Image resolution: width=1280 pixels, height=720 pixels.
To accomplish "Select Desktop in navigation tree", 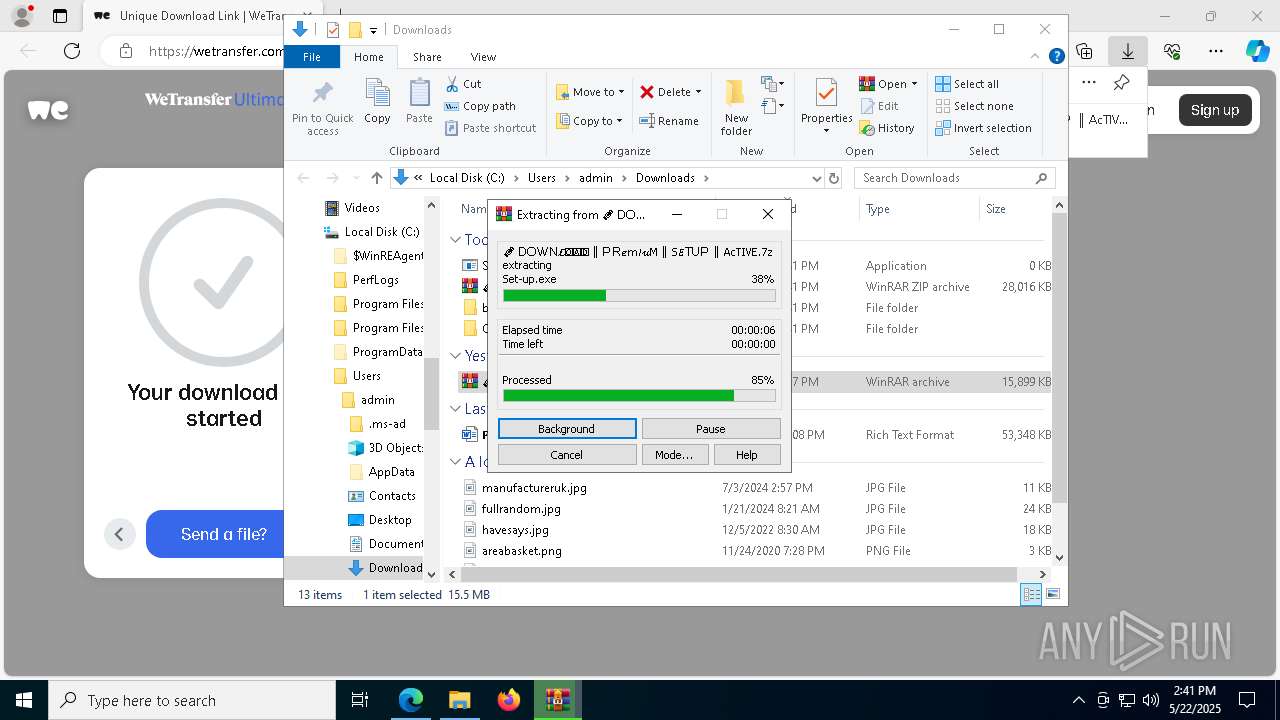I will click(380, 520).
